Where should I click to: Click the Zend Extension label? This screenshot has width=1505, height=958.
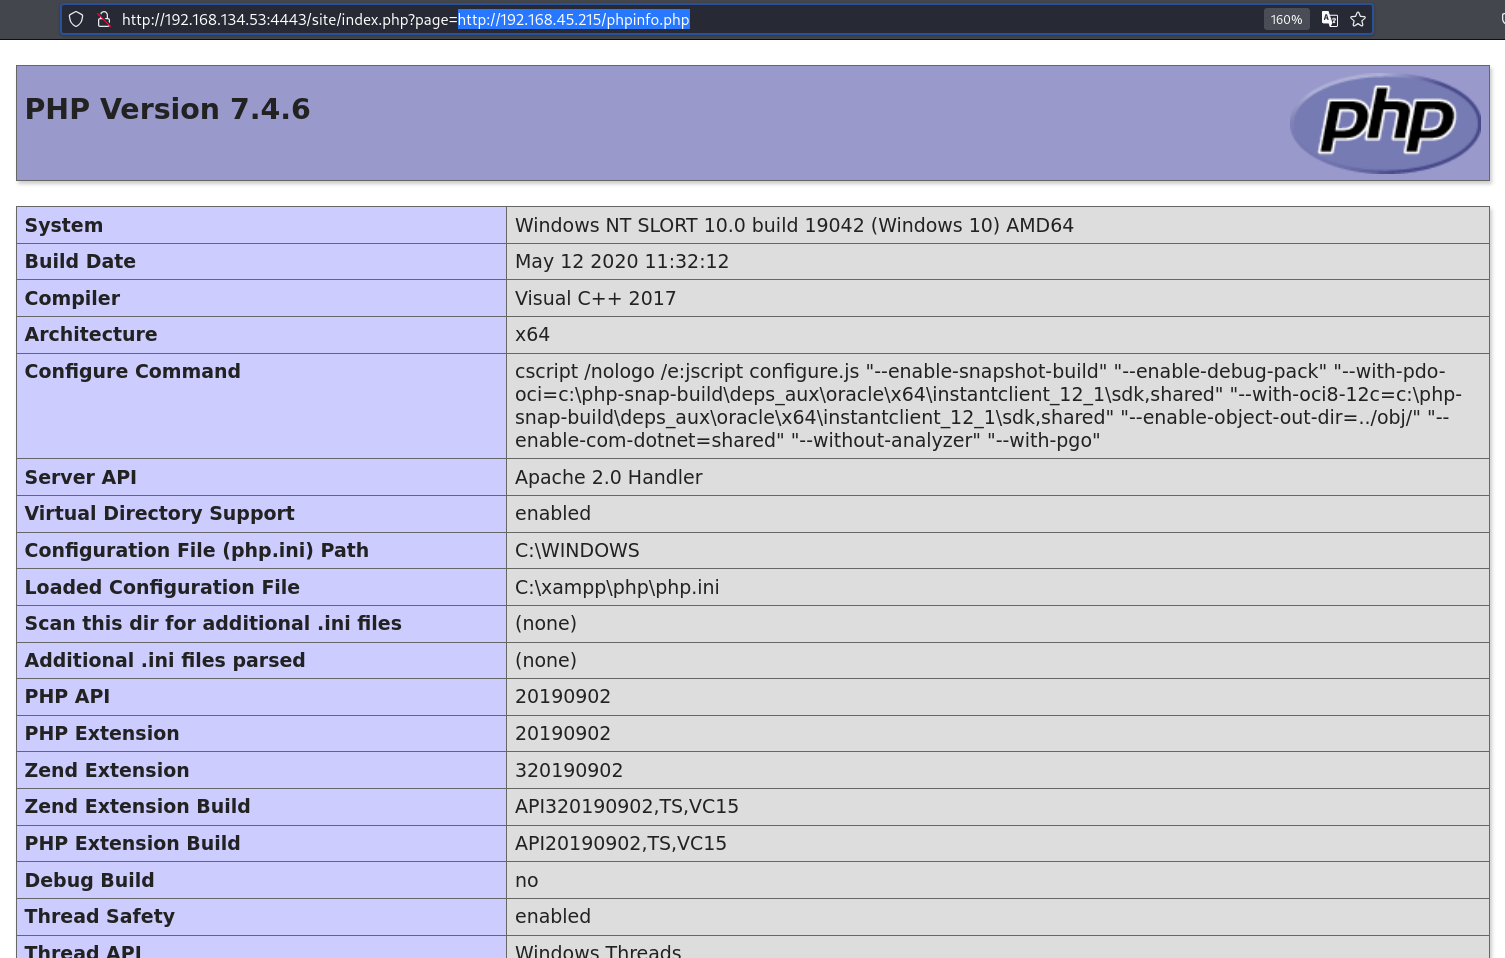pos(107,770)
